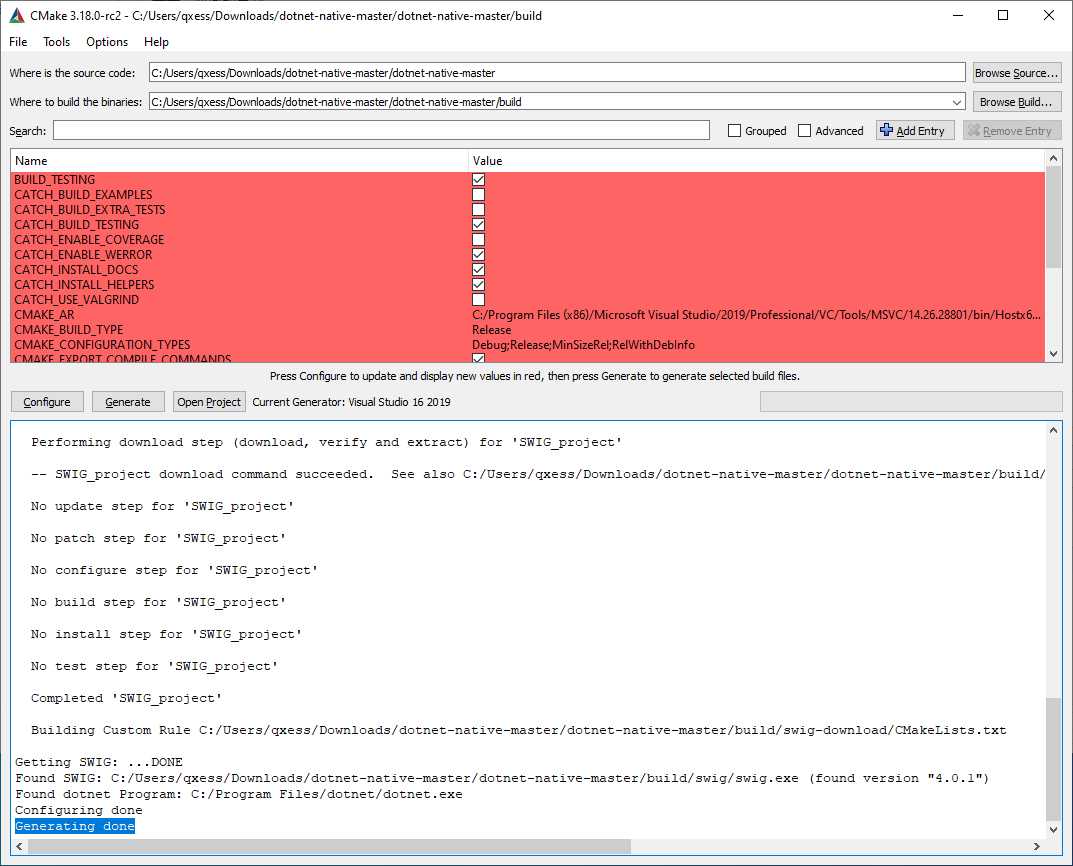
Task: Select the CATCH_USE_VALGRIND entry name
Action: click(x=77, y=300)
